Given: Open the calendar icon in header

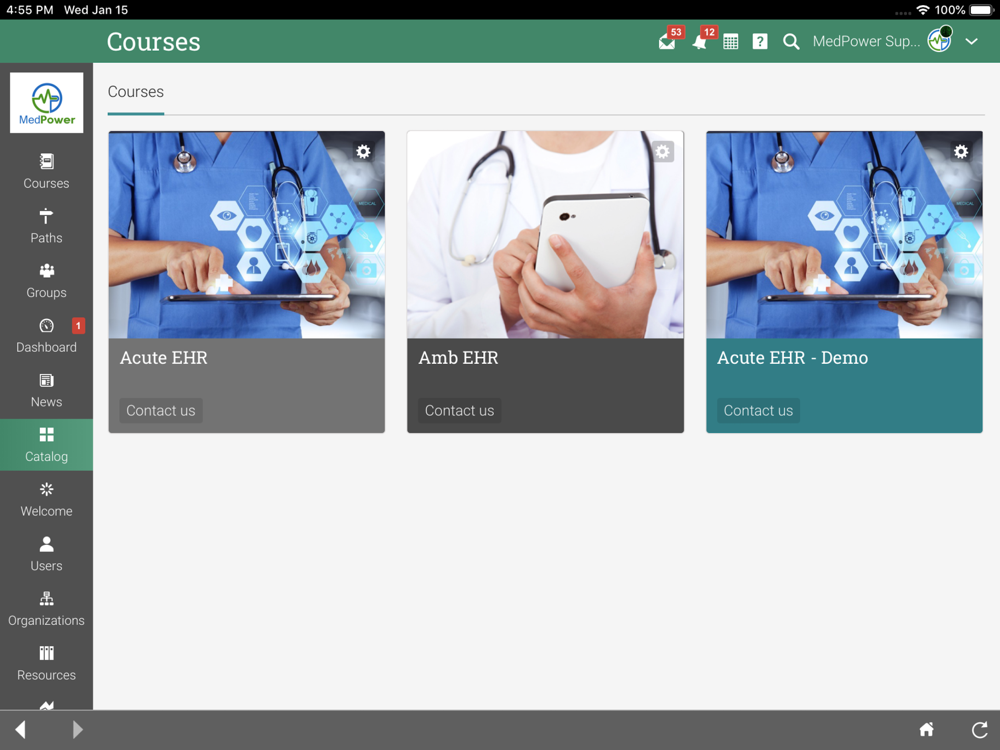Looking at the screenshot, I should tap(731, 42).
